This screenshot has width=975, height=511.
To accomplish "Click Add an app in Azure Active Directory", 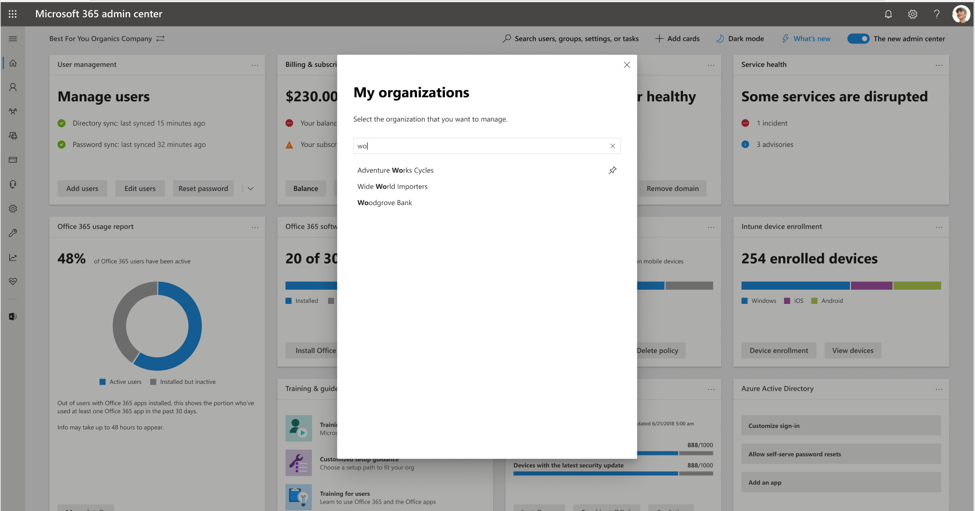I will tap(841, 482).
